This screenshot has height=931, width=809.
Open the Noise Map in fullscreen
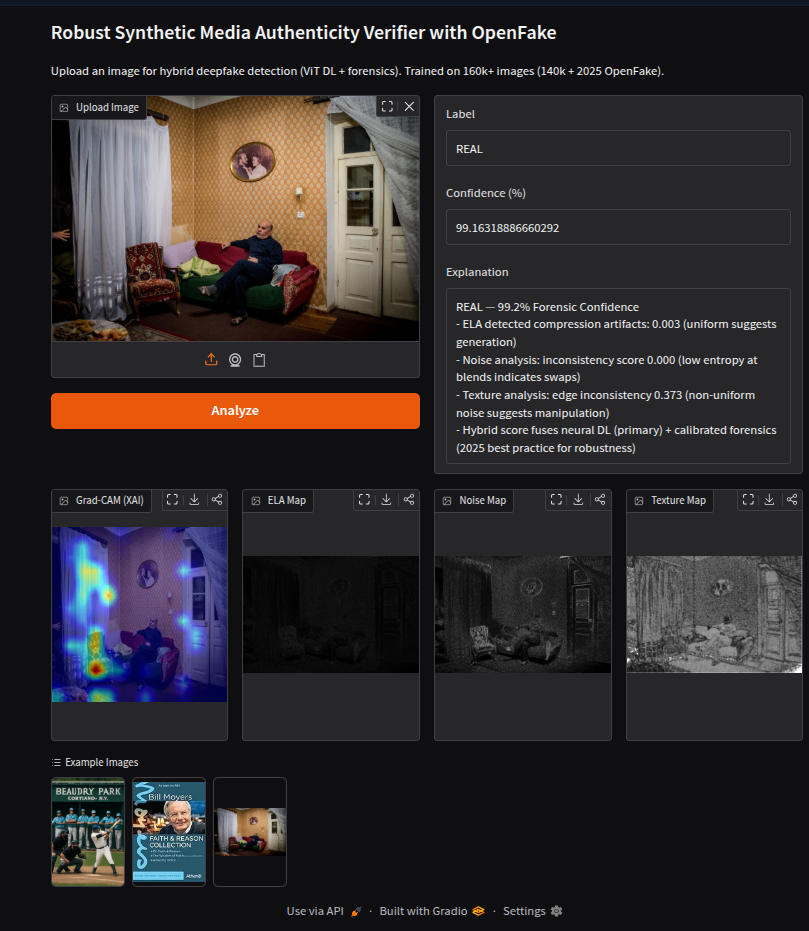coord(555,499)
